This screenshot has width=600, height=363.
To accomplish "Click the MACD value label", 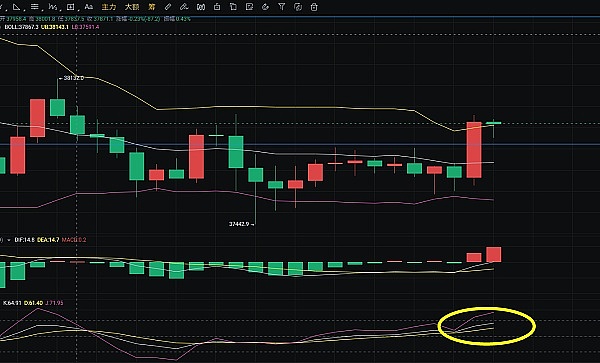I will 74,240.
